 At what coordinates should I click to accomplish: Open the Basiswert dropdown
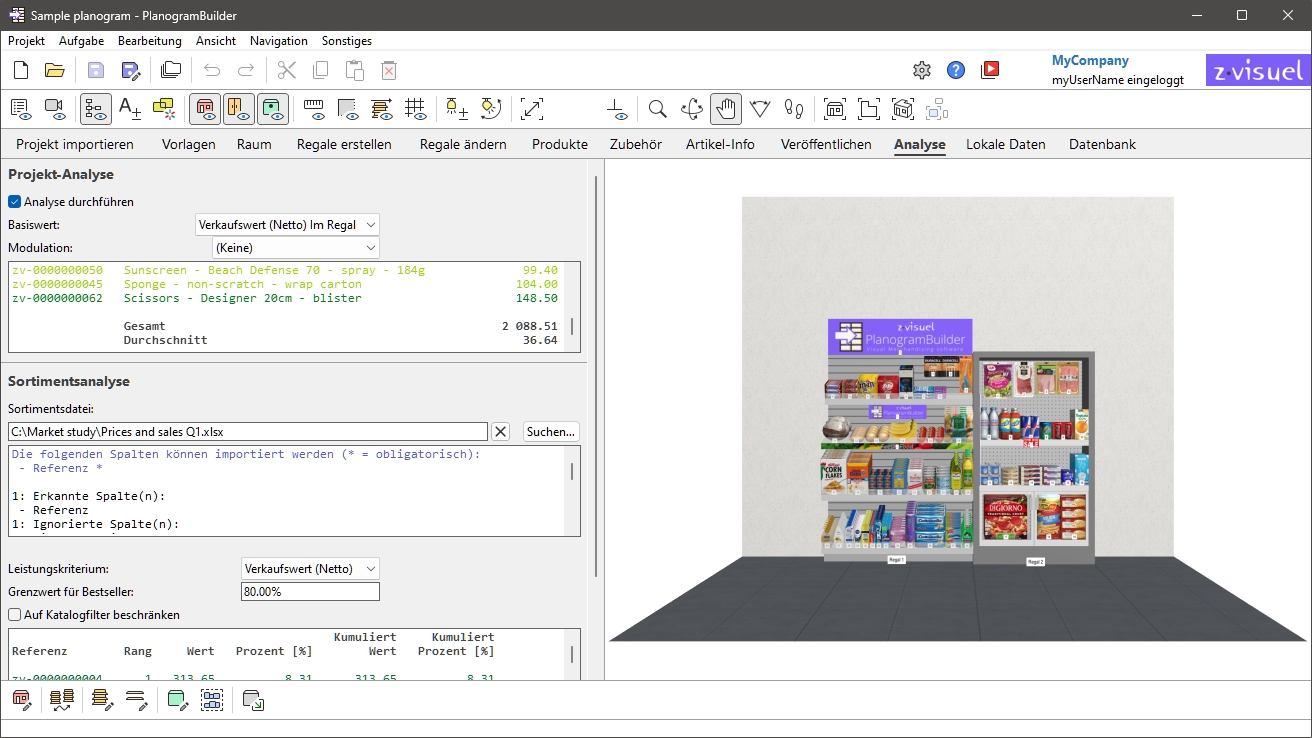coord(287,225)
